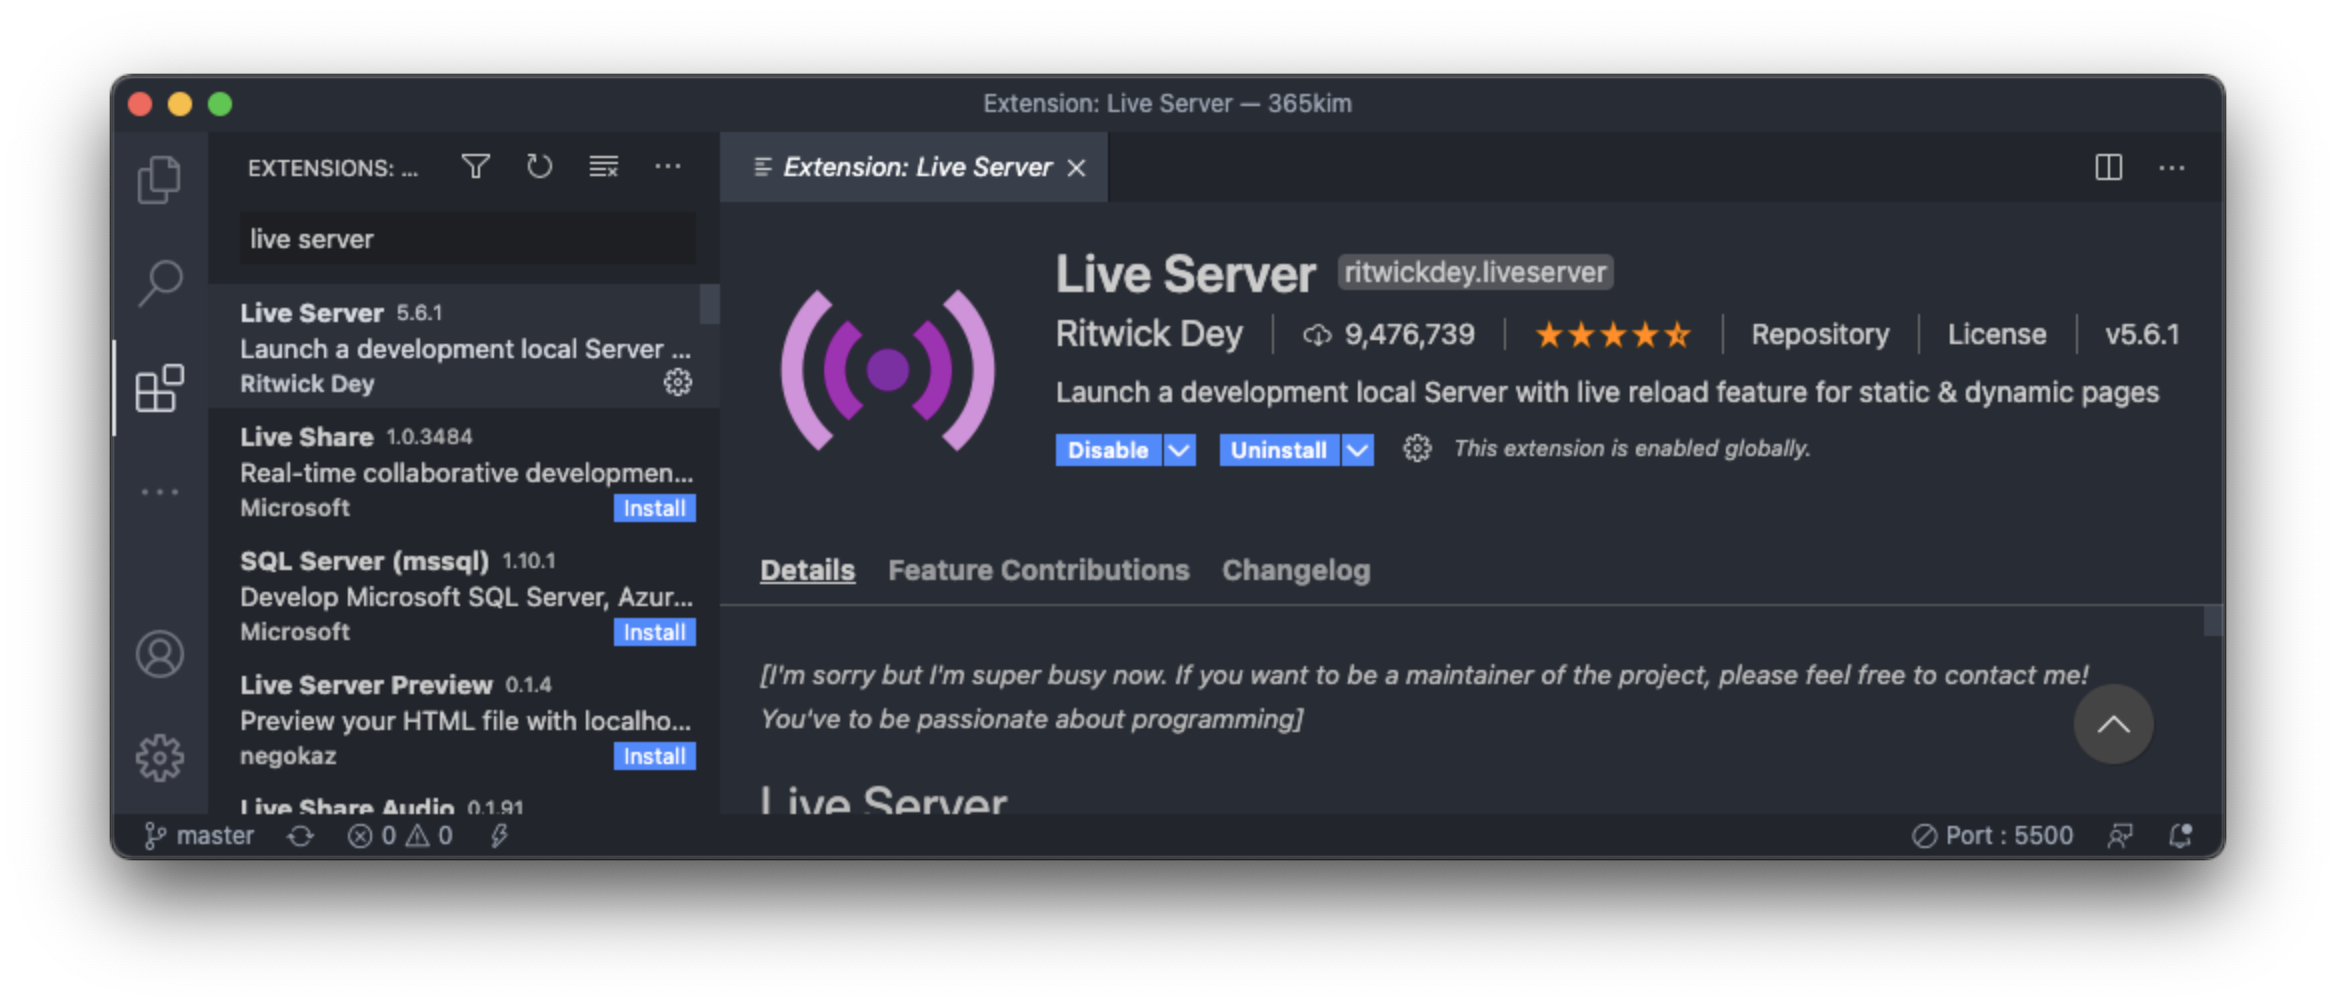
Task: Expand the Disable dropdown arrow
Action: pos(1180,450)
